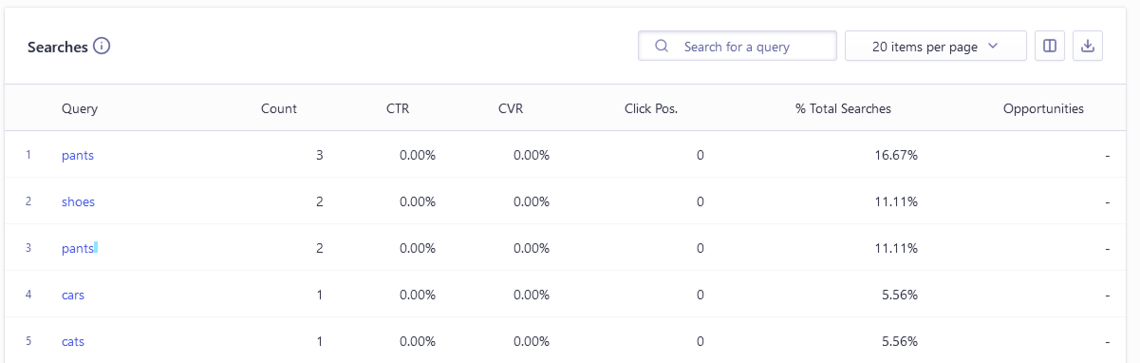
Task: Select the 16.67% total searches value
Action: coord(896,155)
